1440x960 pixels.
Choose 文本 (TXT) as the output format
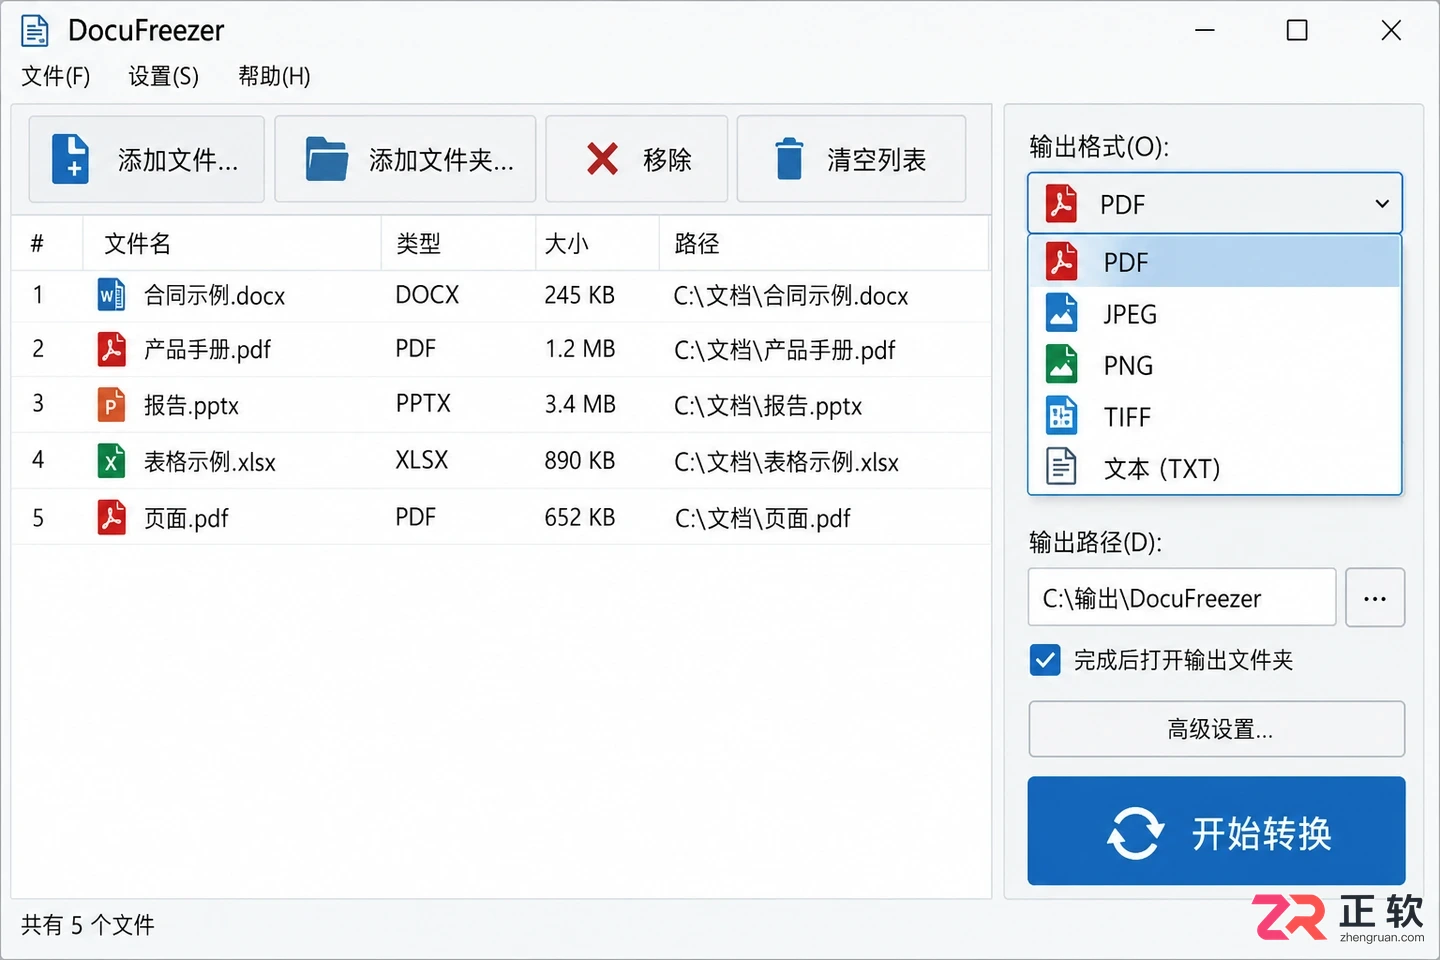[x=1214, y=468]
